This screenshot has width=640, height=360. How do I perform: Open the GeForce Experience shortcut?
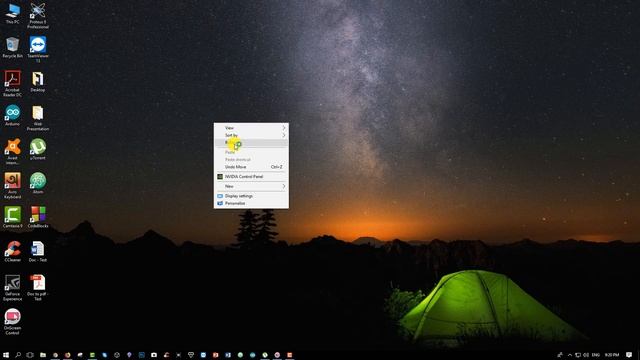click(12, 288)
